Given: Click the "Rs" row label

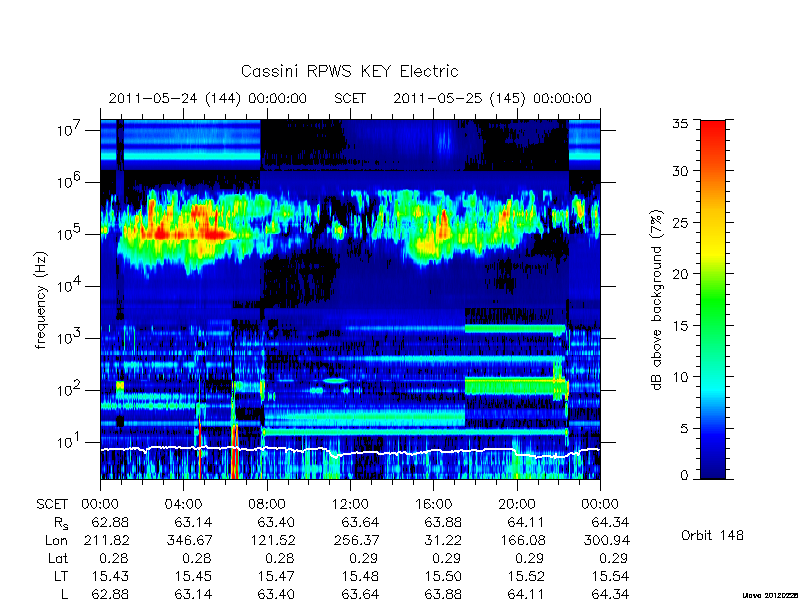Looking at the screenshot, I should coord(60,523).
